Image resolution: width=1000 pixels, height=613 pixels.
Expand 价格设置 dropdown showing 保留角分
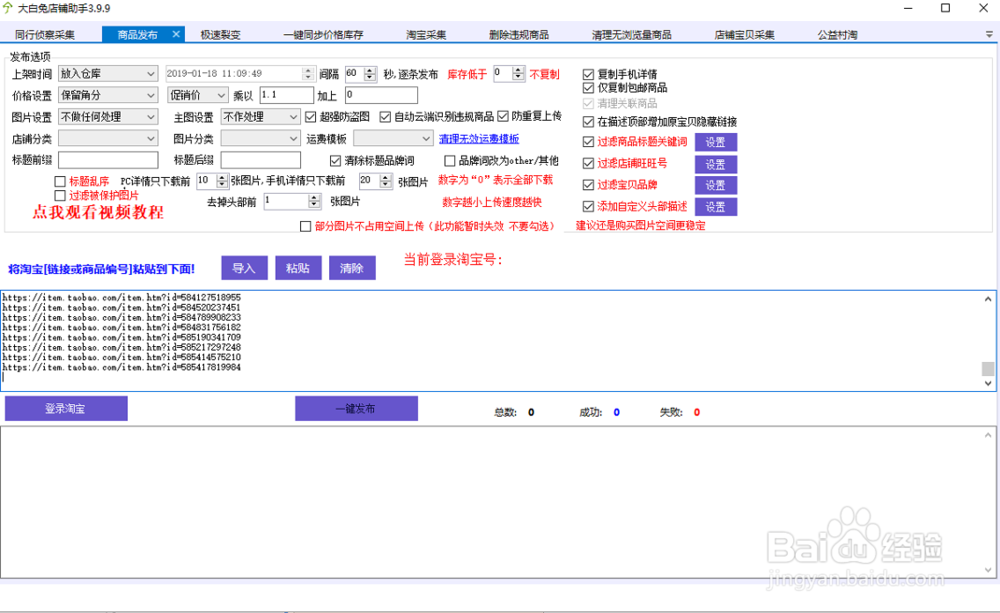(108, 95)
